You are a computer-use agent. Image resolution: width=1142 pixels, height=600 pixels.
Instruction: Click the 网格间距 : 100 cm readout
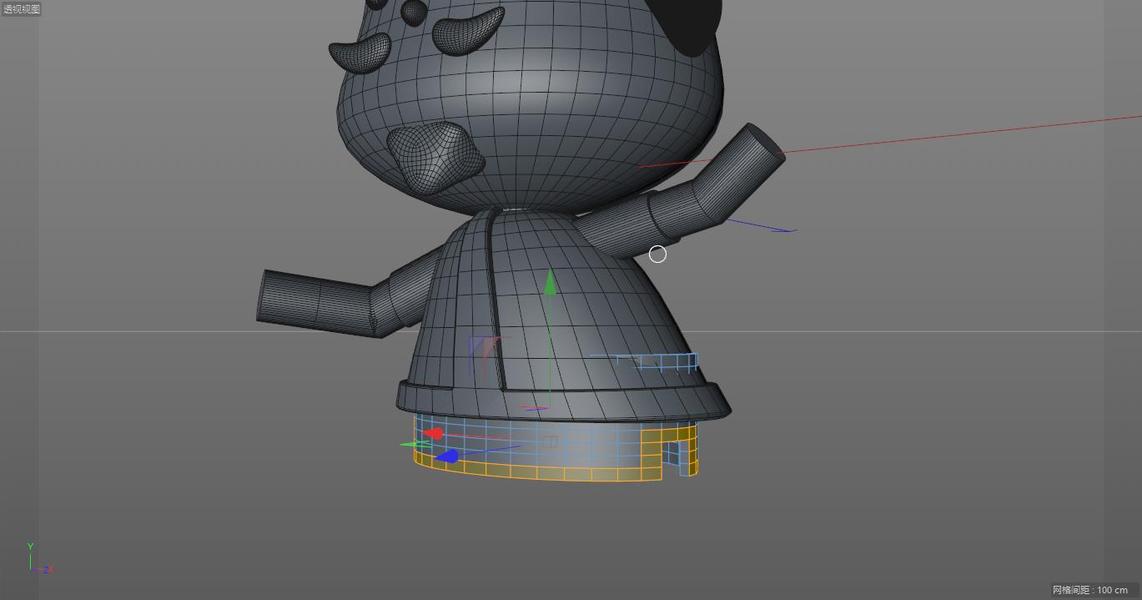coord(1090,590)
